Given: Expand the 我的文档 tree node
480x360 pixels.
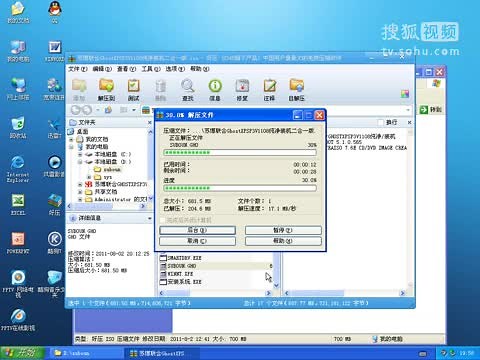Looking at the screenshot, I should (x=72, y=139).
